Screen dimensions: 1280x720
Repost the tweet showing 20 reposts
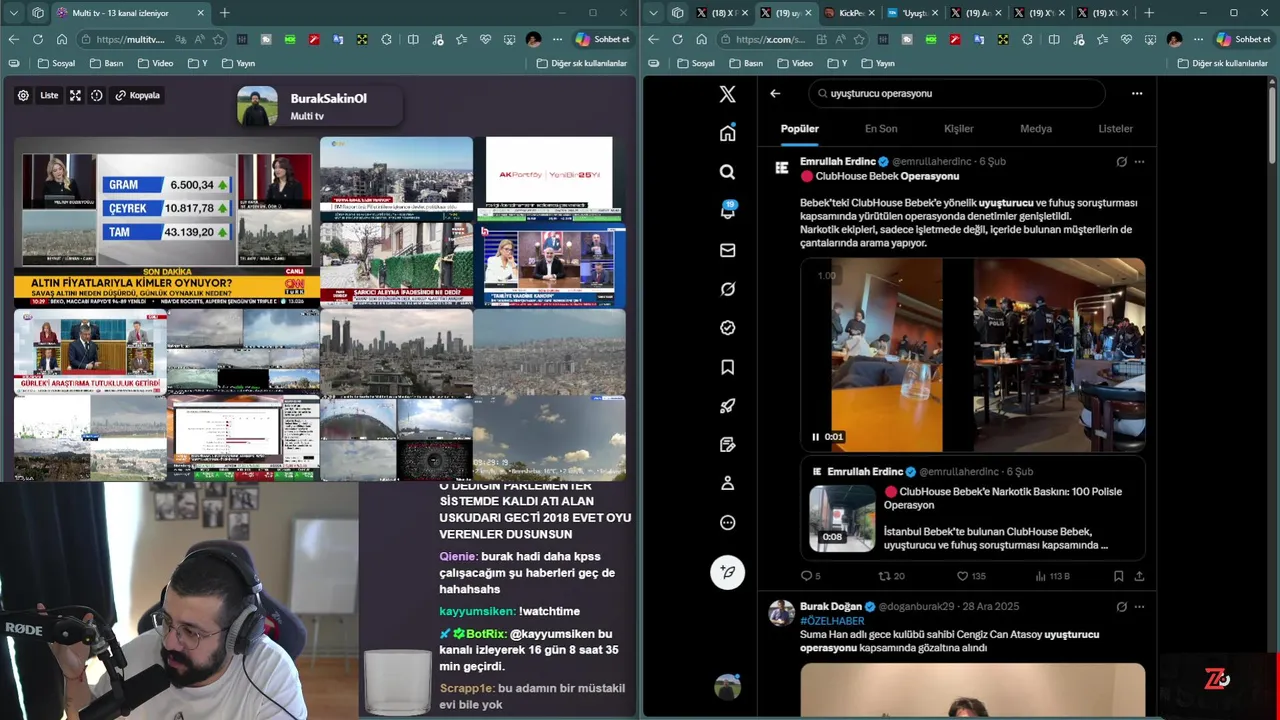tap(891, 576)
